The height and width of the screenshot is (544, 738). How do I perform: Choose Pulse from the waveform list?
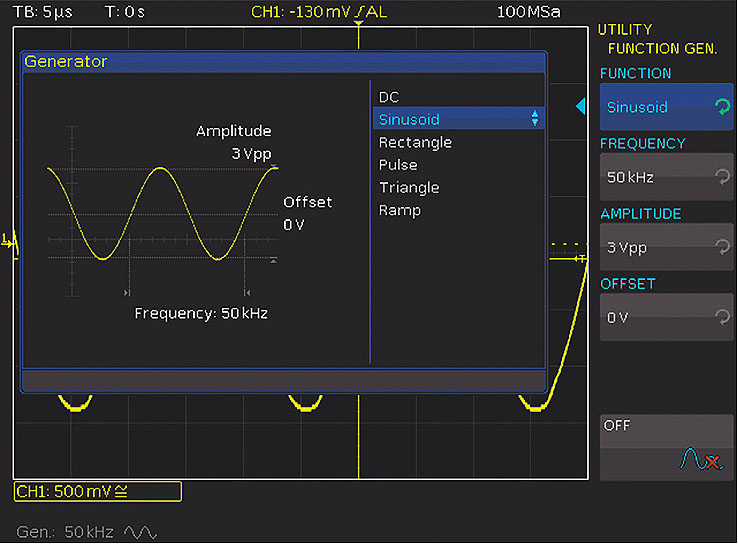(x=398, y=165)
